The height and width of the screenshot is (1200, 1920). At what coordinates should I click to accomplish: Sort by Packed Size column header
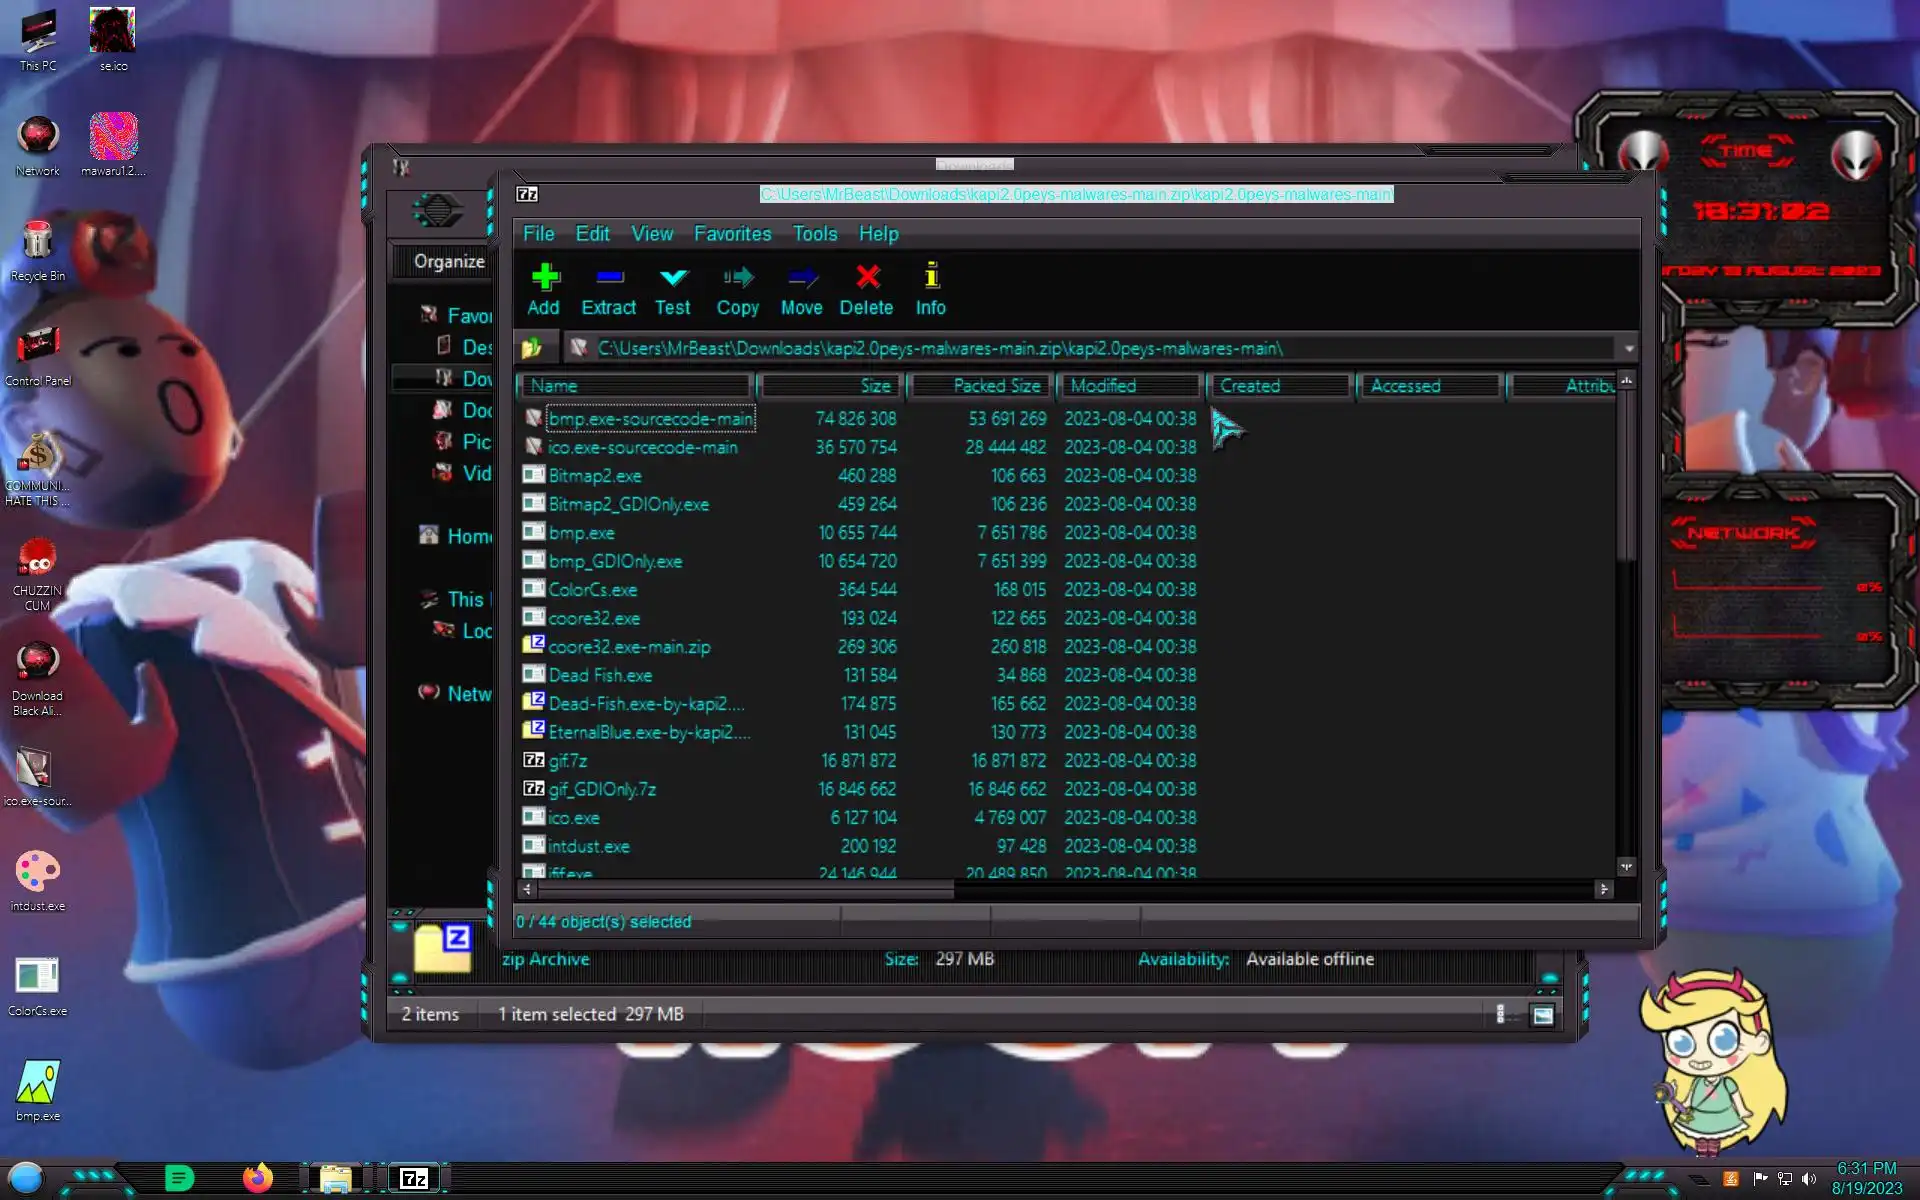pos(980,386)
